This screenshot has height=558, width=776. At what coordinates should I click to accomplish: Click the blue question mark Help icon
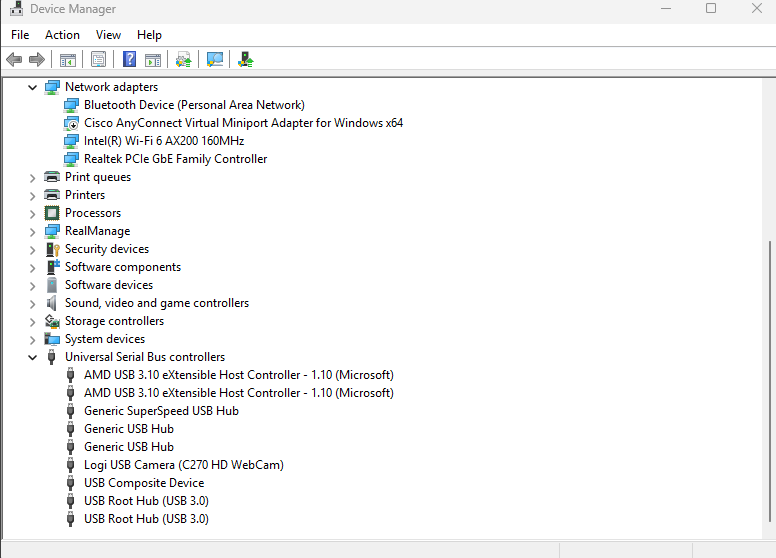pos(129,59)
